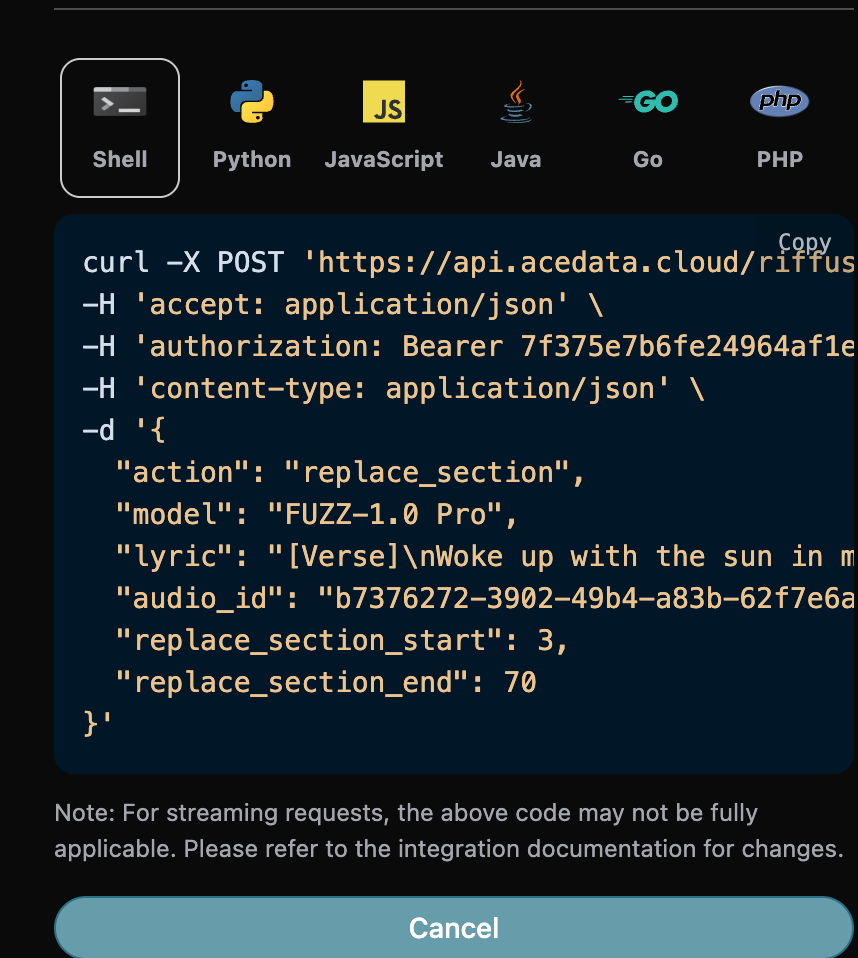
Task: Select the yellow JS JavaScript icon
Action: coord(384,100)
